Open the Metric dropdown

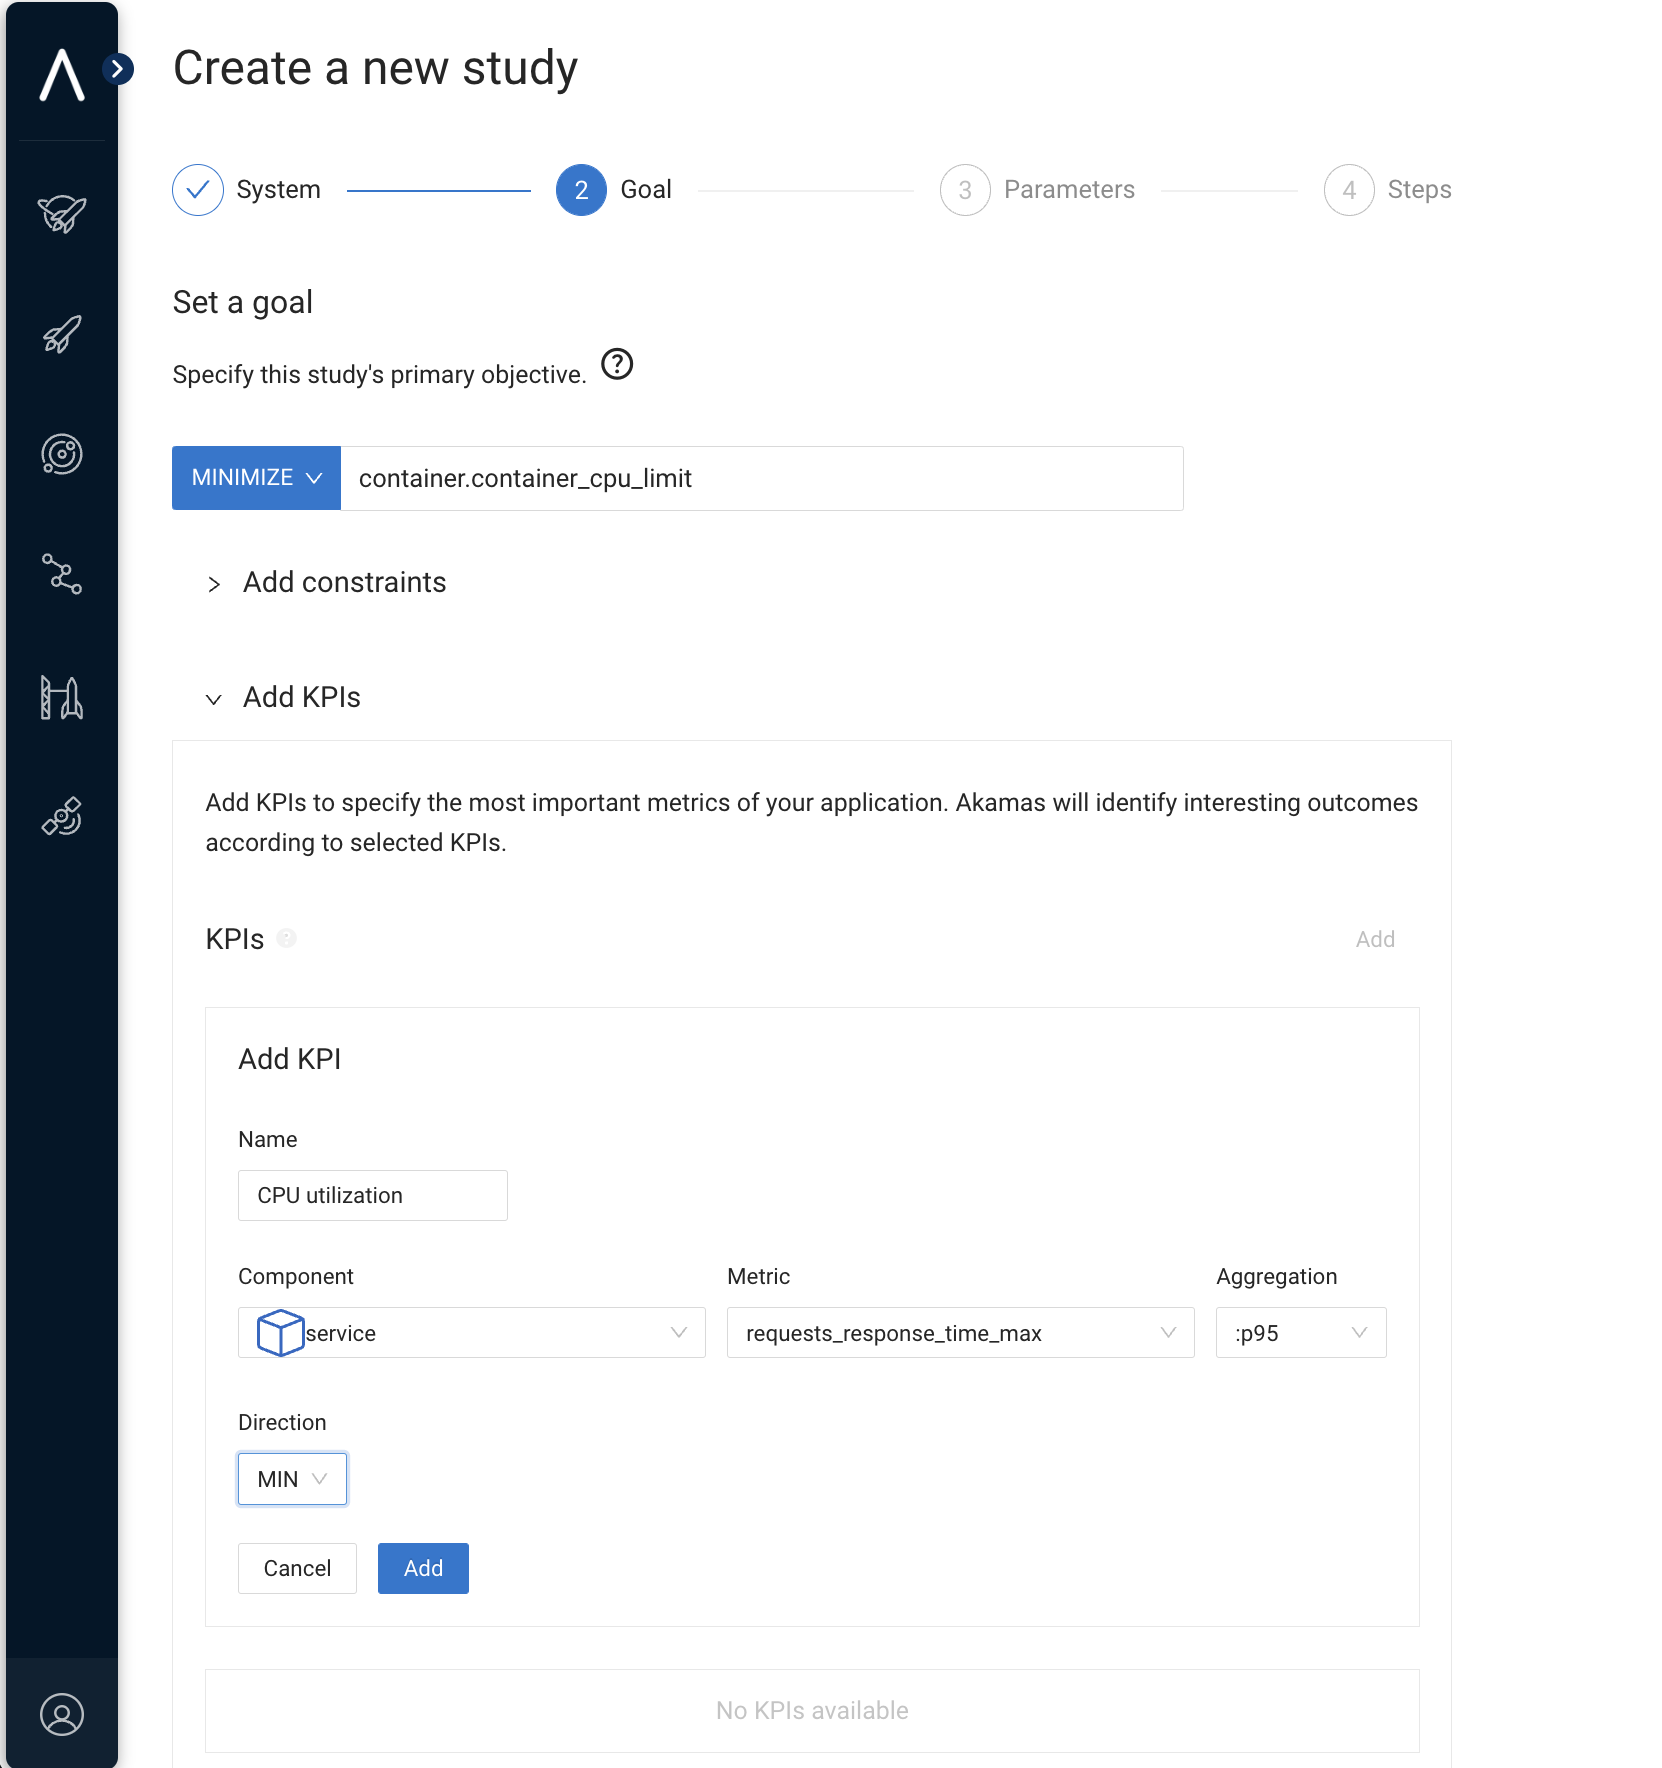pos(959,1333)
